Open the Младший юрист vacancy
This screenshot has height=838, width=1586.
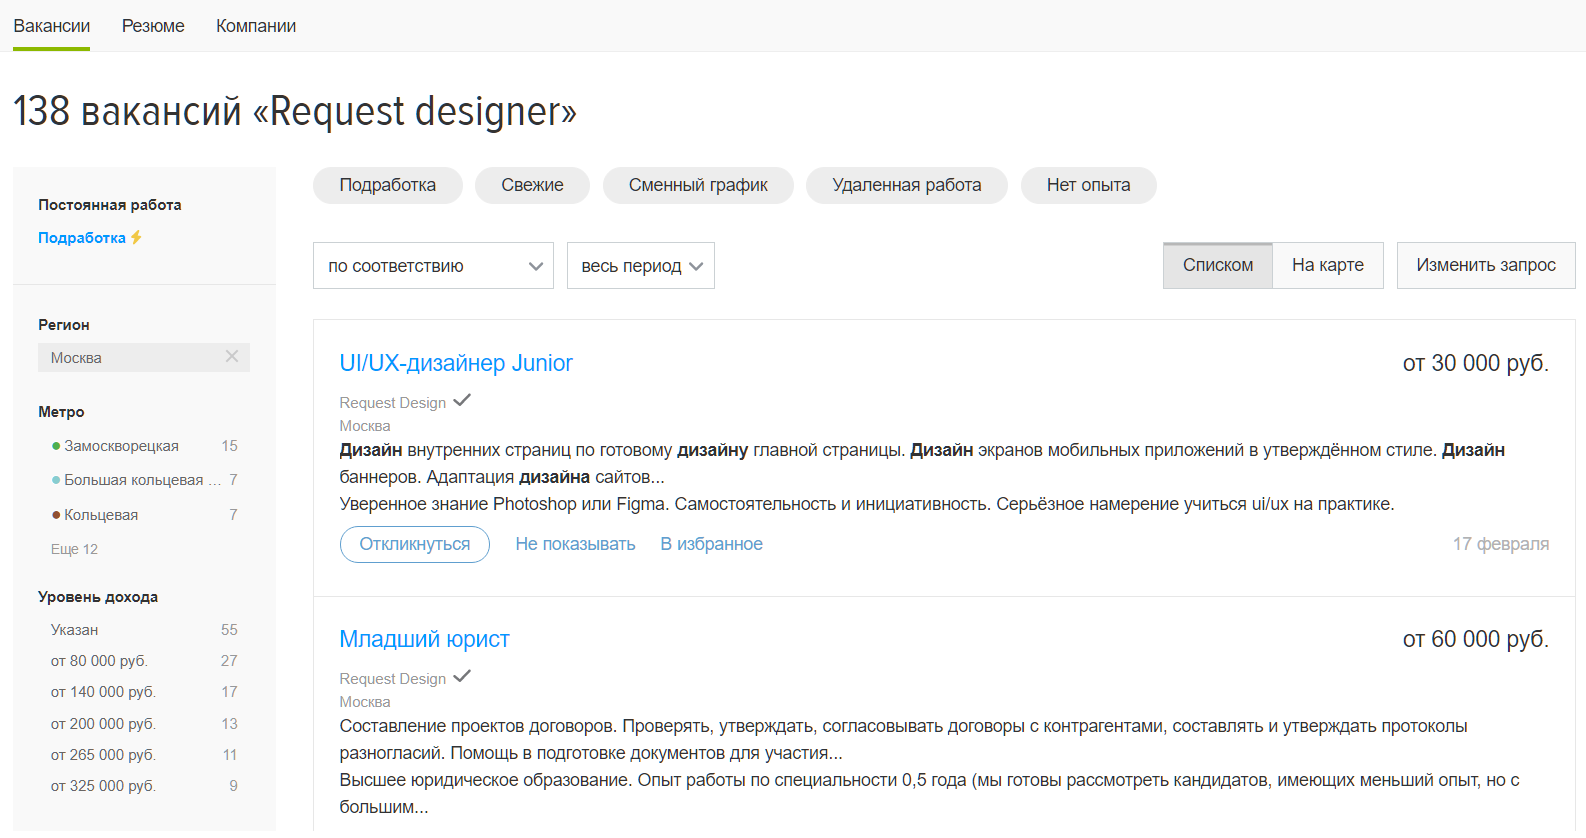[x=424, y=639]
